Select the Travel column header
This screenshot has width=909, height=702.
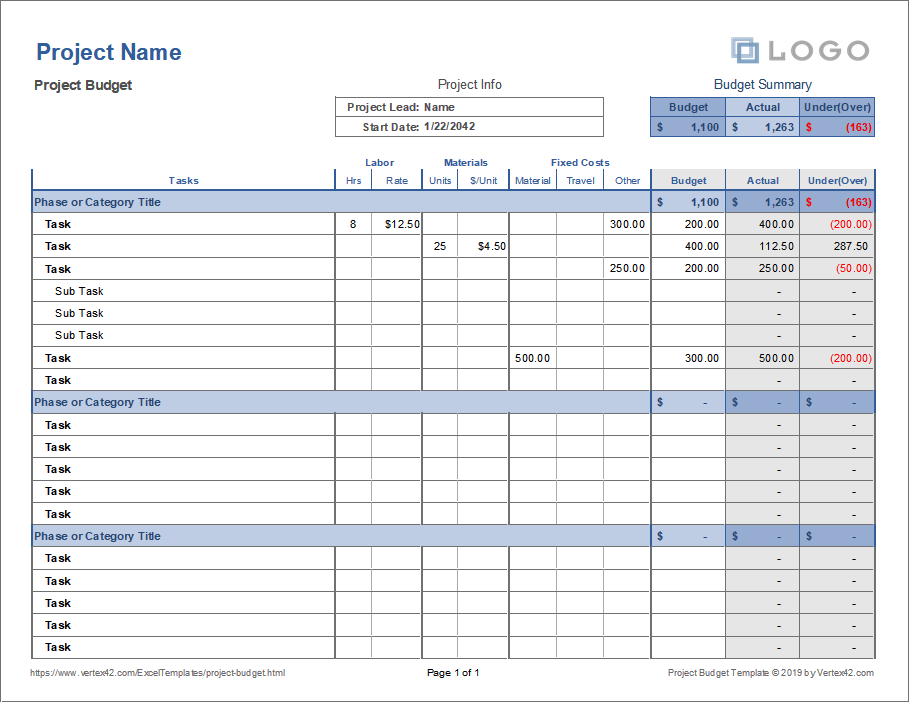click(580, 181)
